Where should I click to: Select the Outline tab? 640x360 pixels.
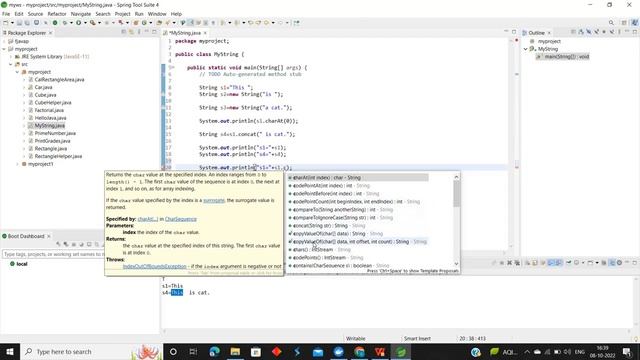pos(536,33)
